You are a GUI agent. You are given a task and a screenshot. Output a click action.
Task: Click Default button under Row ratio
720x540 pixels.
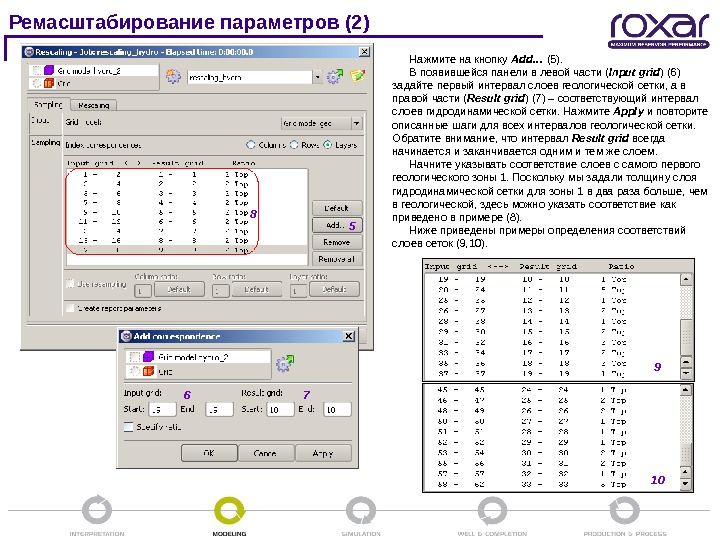click(256, 289)
